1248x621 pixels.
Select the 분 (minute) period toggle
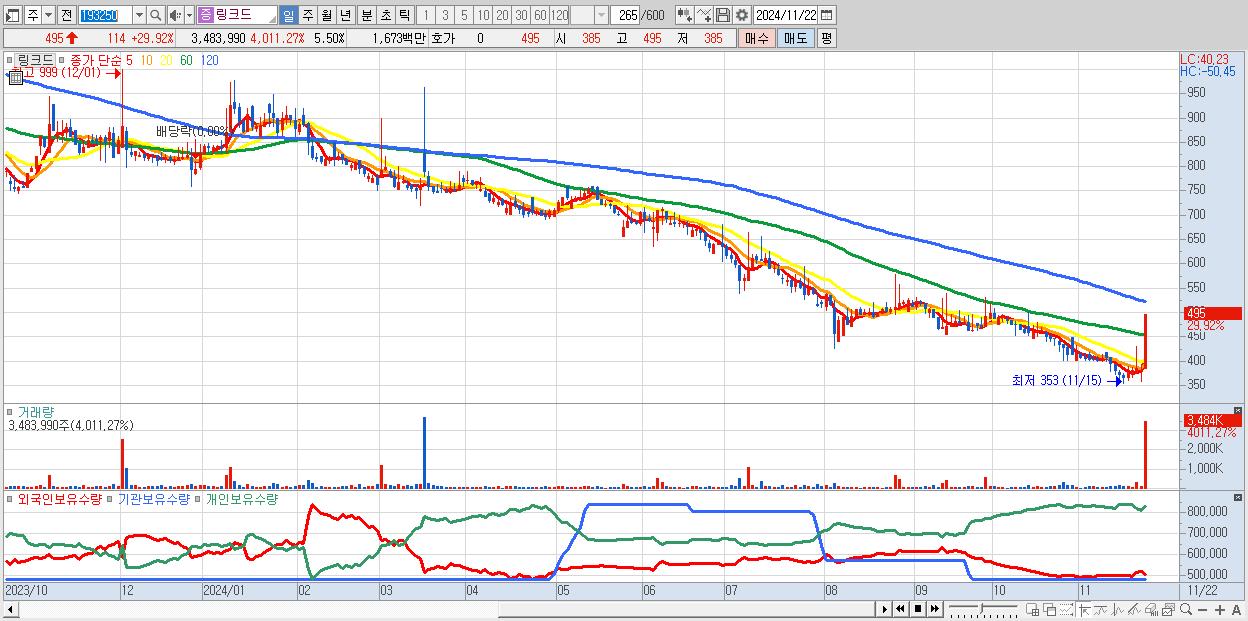[x=365, y=15]
